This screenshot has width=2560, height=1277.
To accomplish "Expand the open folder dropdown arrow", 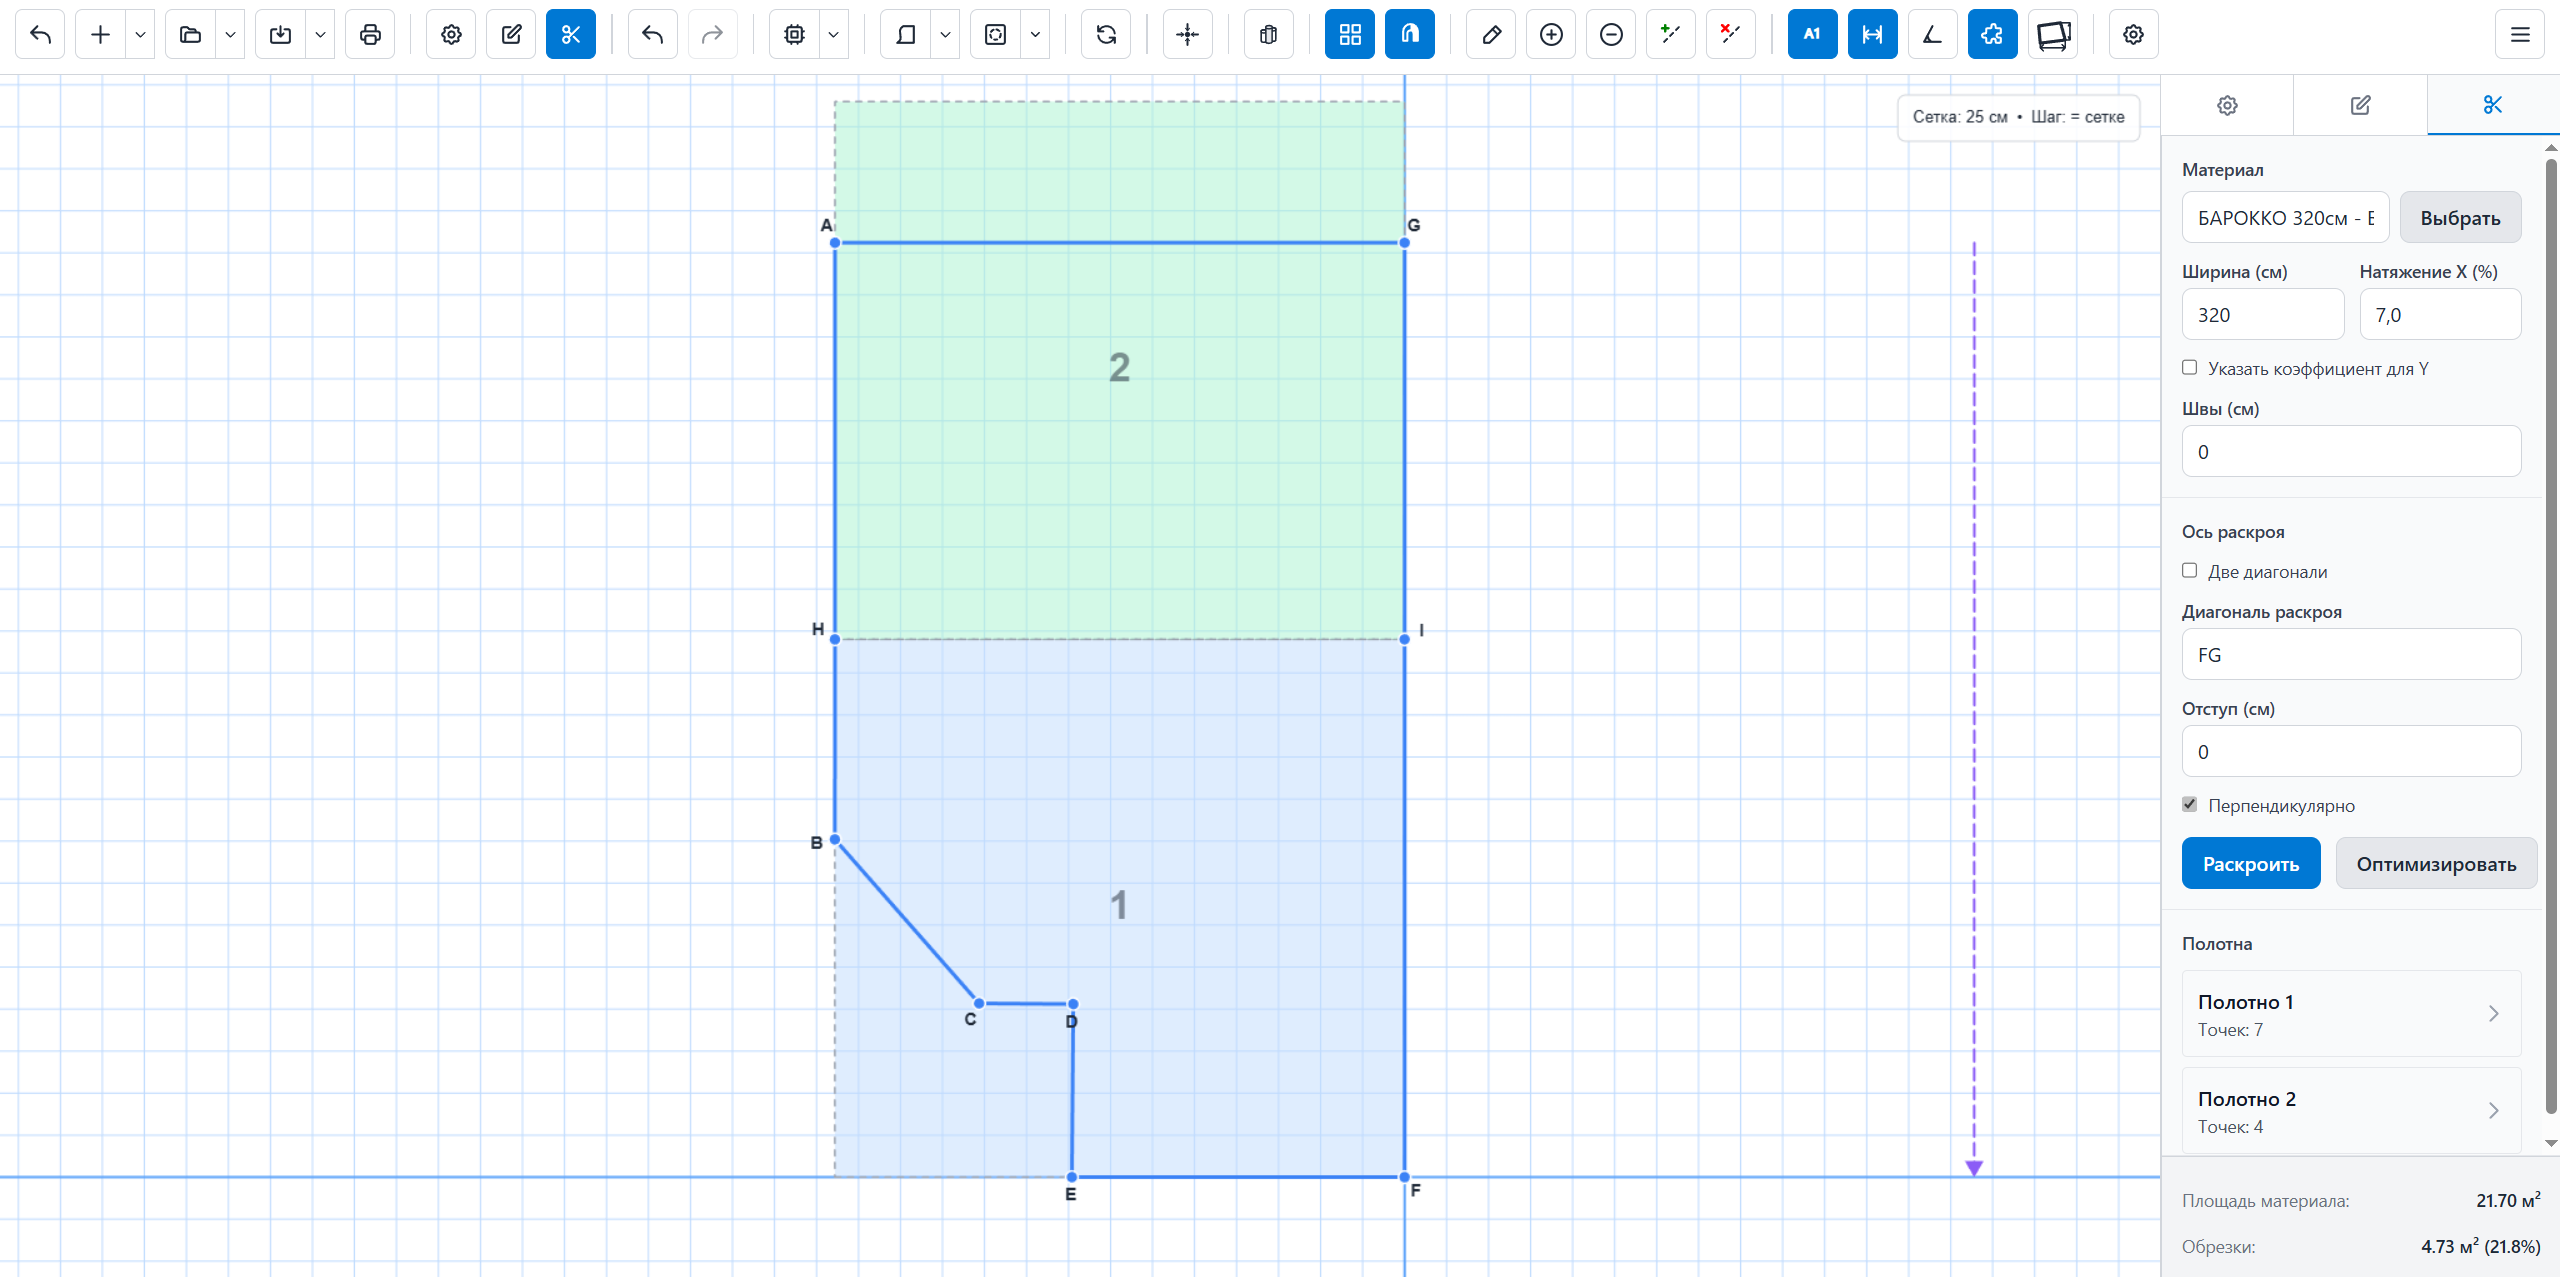I will (x=230, y=35).
